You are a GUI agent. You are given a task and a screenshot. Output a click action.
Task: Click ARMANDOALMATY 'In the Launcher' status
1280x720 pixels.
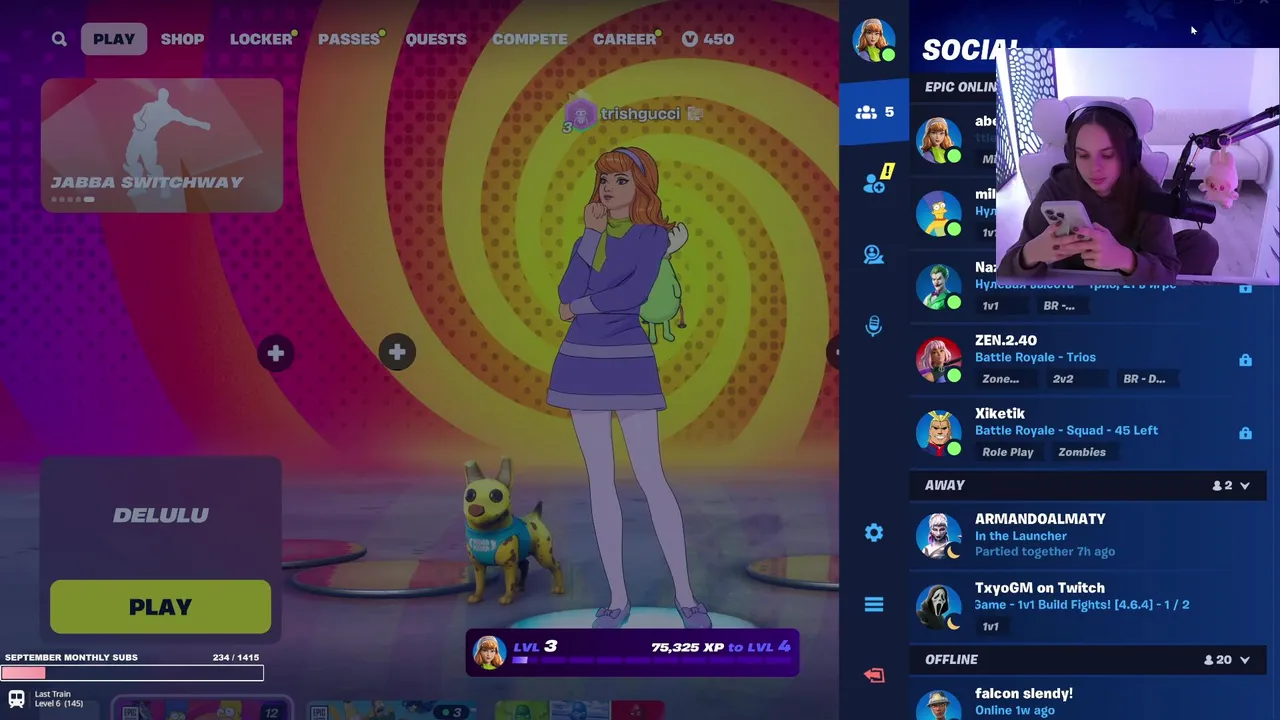tap(1021, 536)
